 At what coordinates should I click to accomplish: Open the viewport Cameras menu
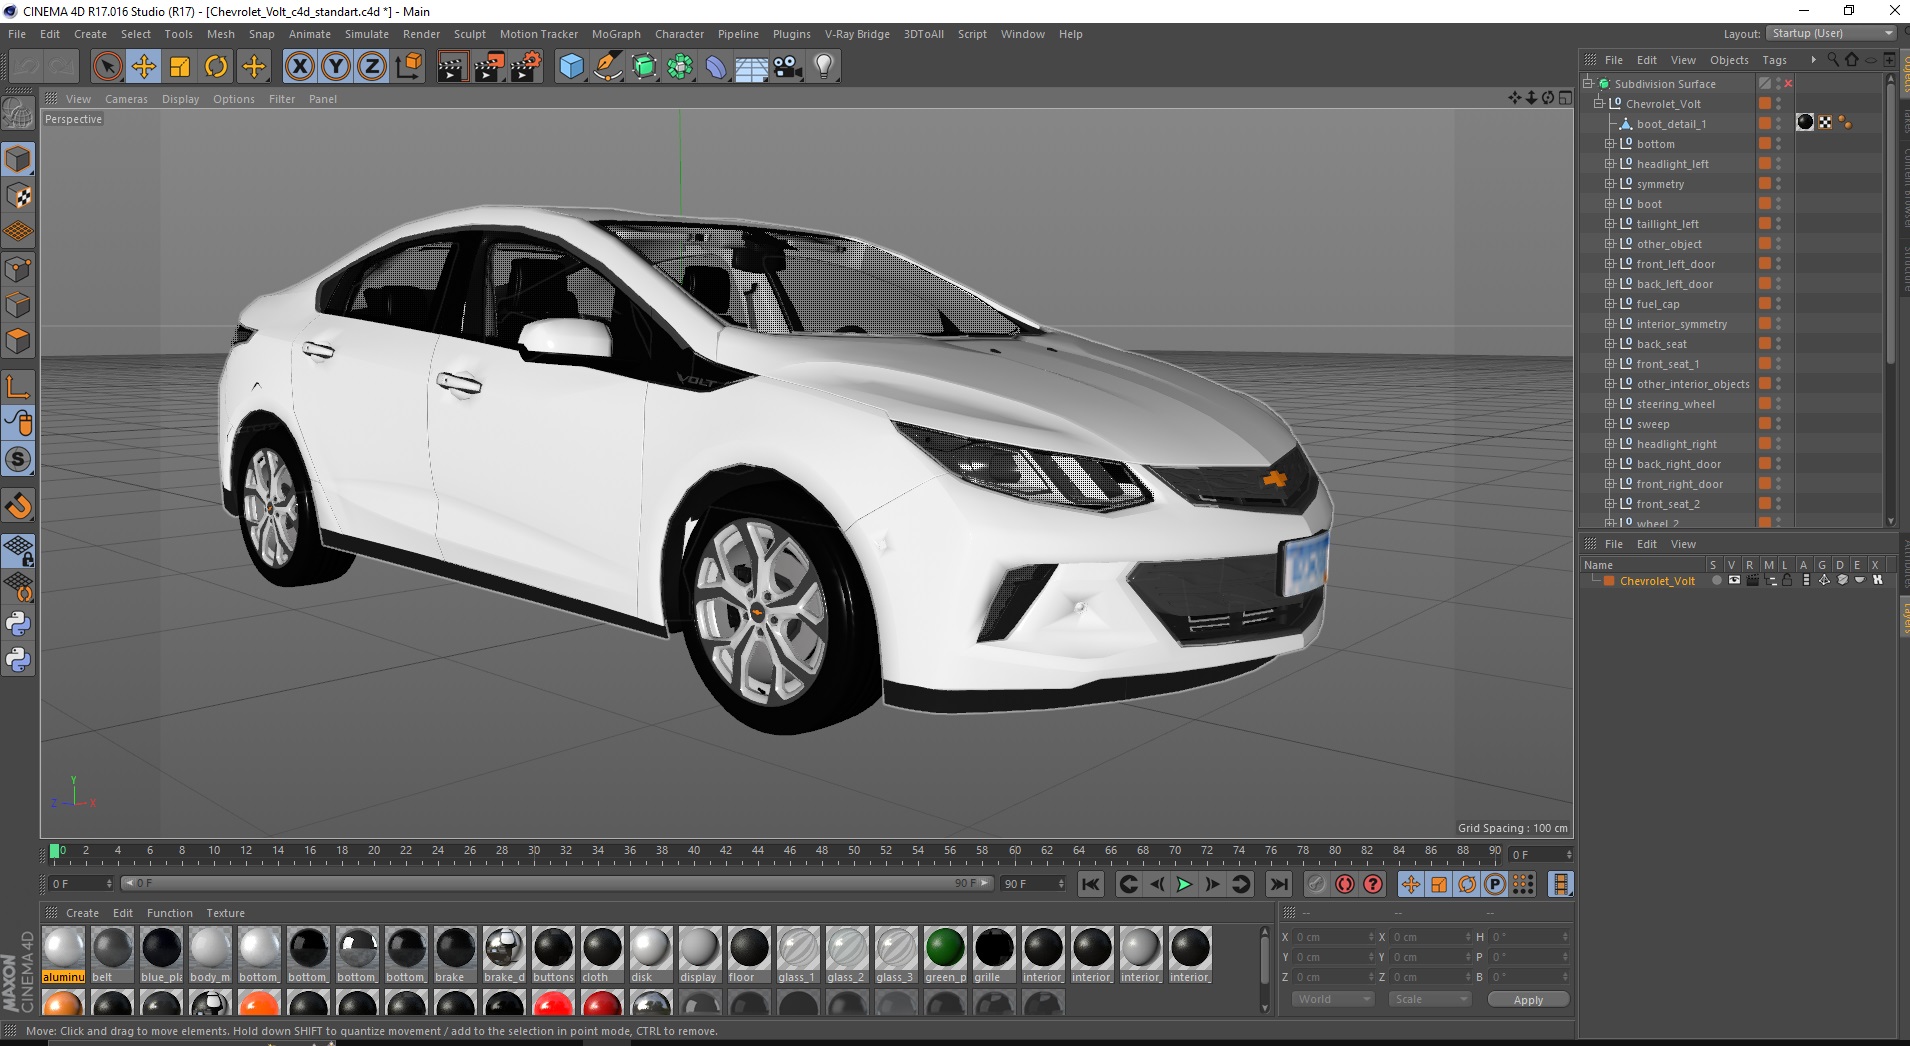(126, 99)
